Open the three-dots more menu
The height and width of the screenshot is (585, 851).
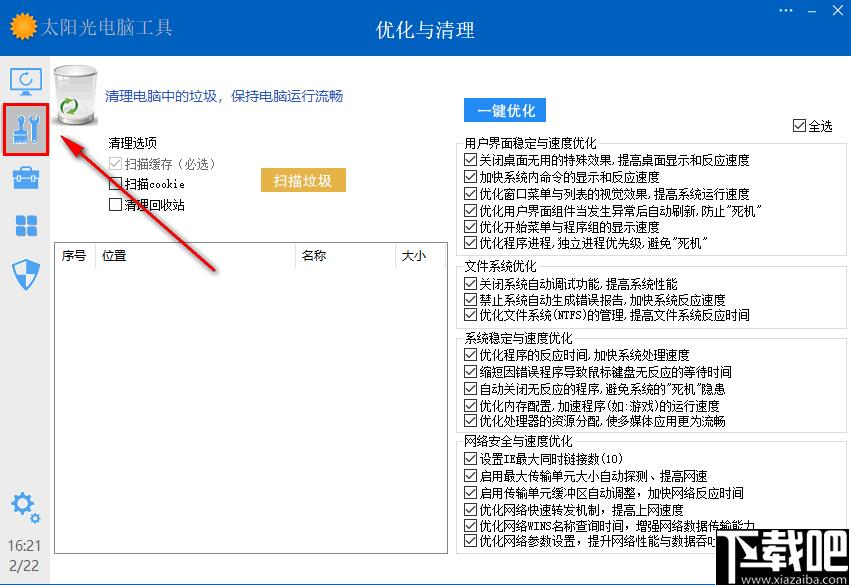pyautogui.click(x=786, y=10)
